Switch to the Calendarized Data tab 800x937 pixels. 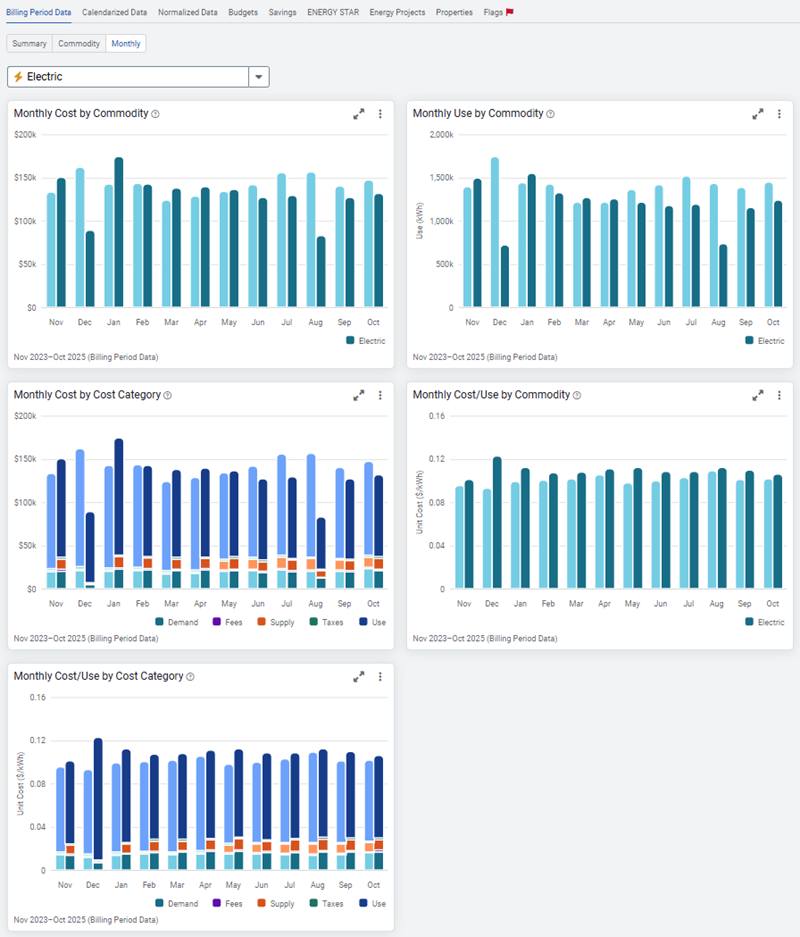click(114, 12)
